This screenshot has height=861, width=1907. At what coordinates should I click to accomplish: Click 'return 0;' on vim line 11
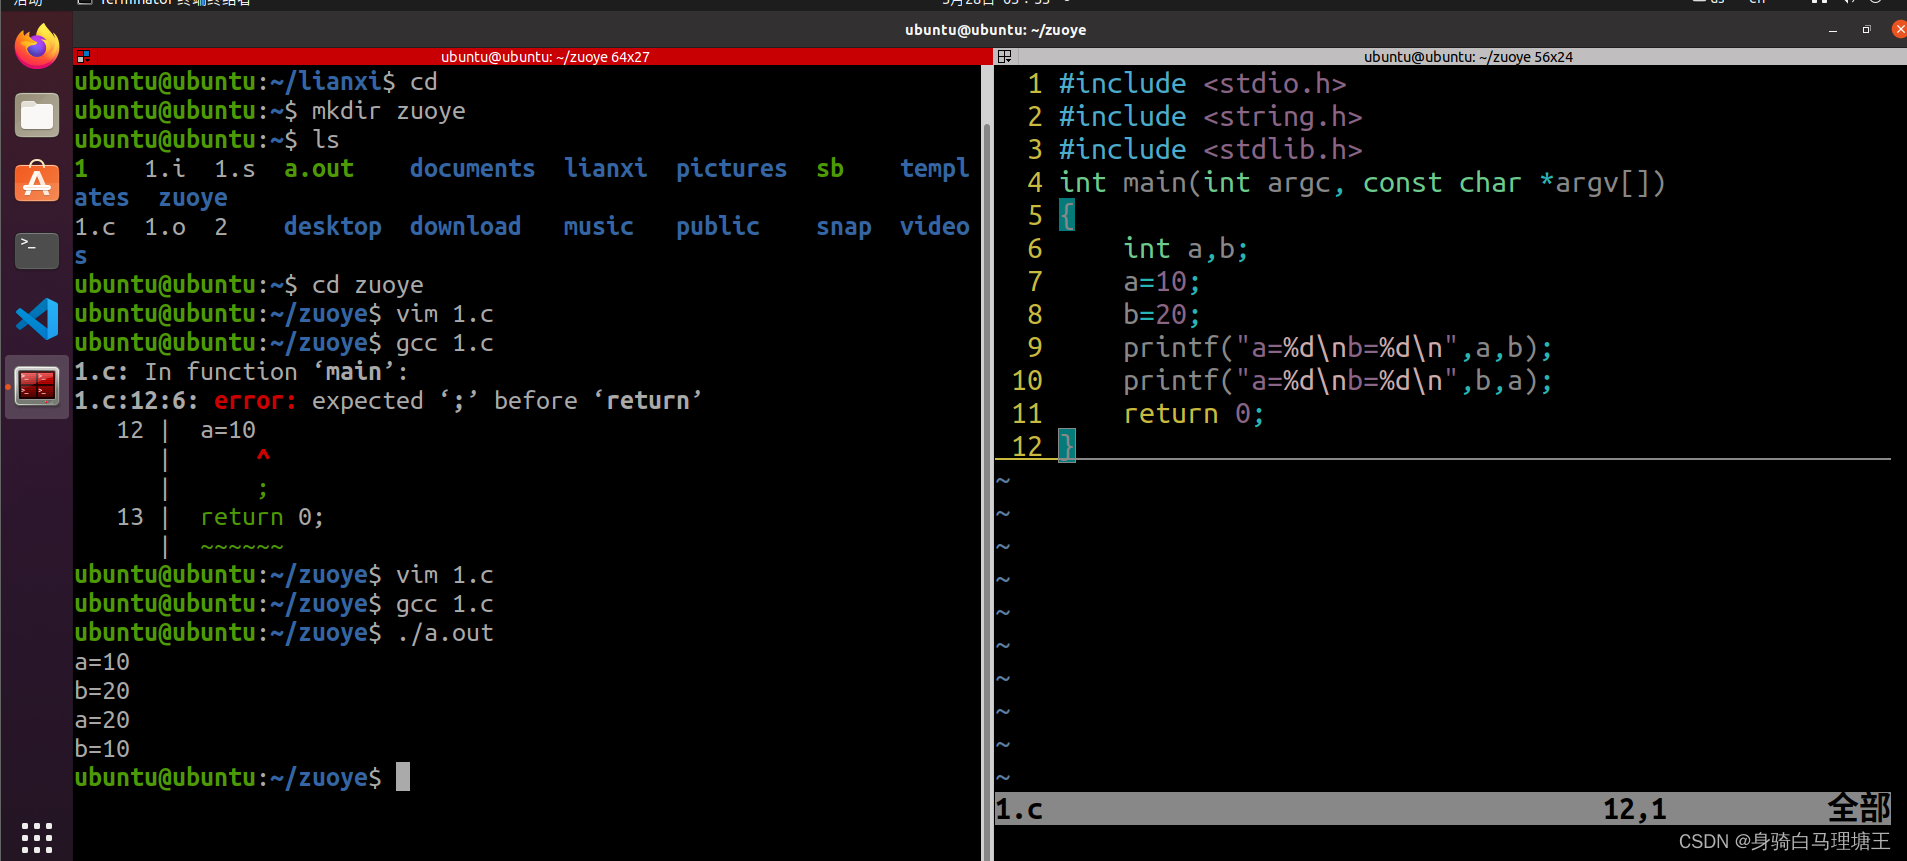click(x=1193, y=413)
